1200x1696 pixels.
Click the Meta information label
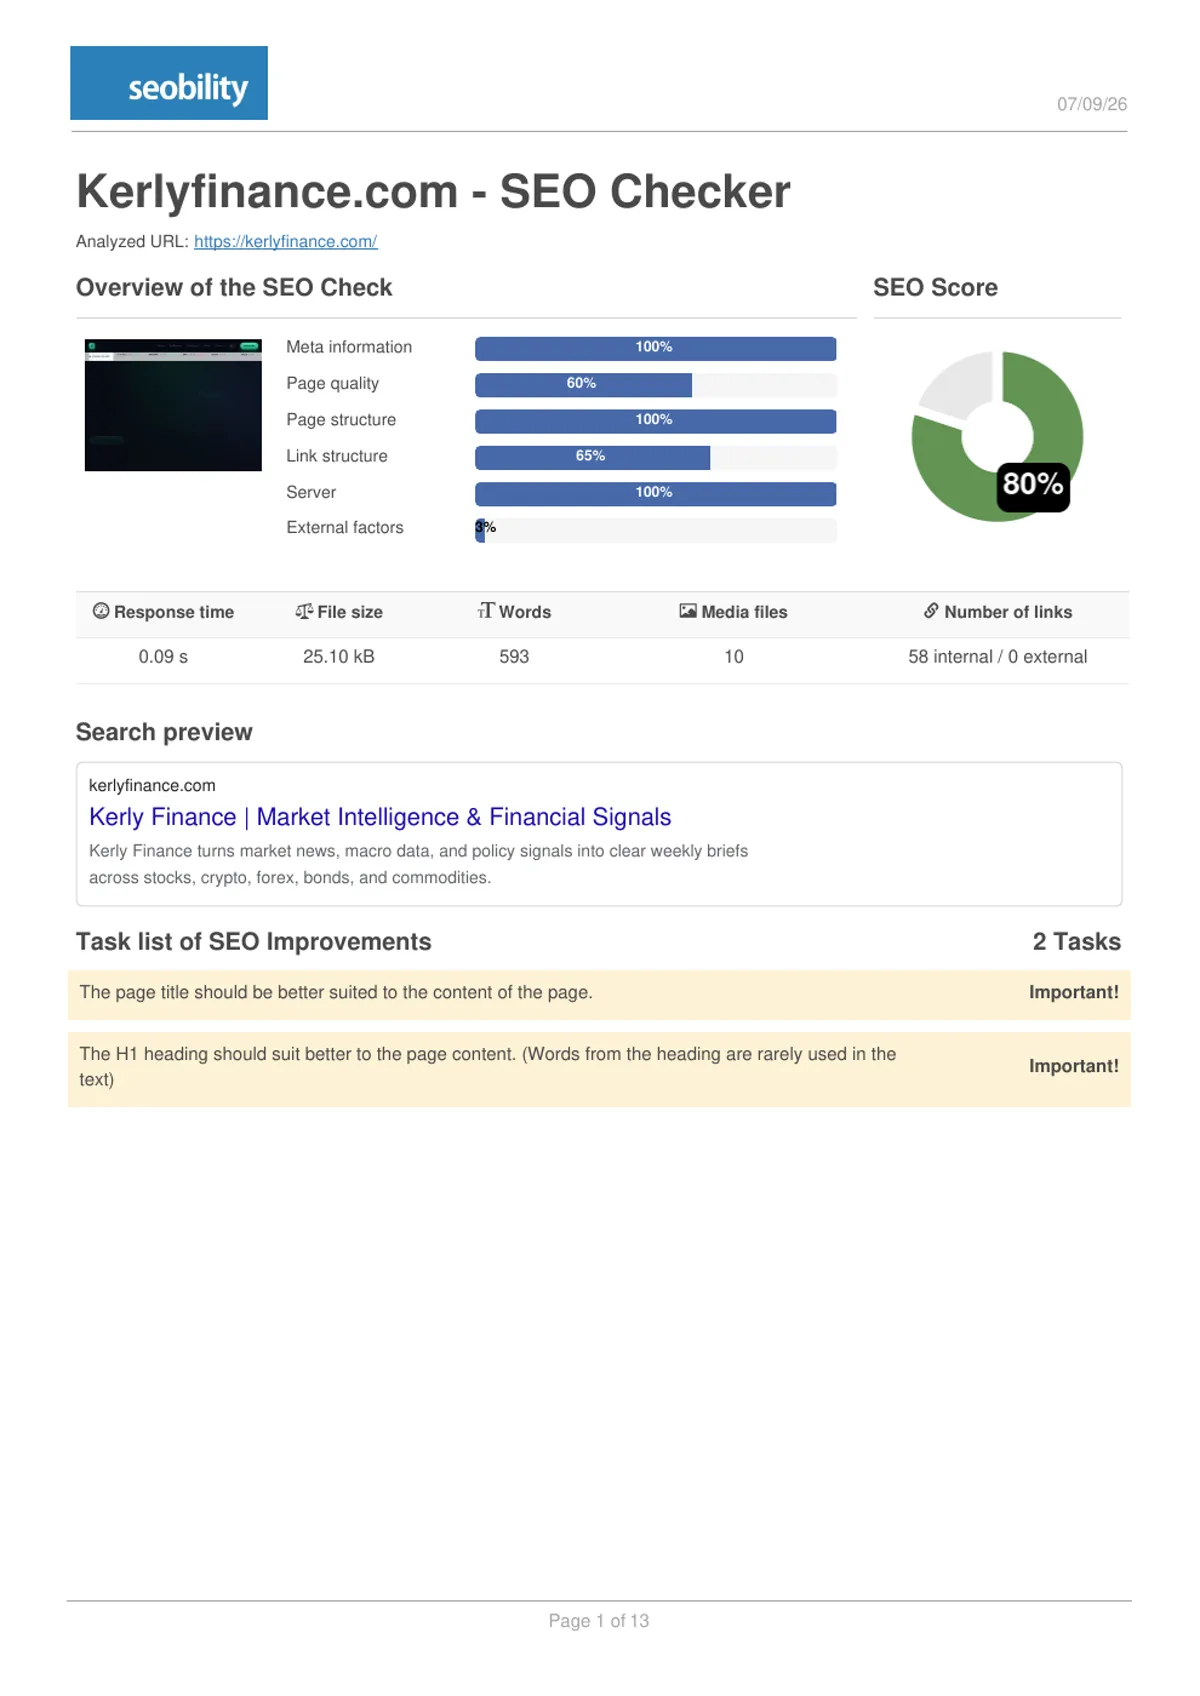[x=349, y=347]
